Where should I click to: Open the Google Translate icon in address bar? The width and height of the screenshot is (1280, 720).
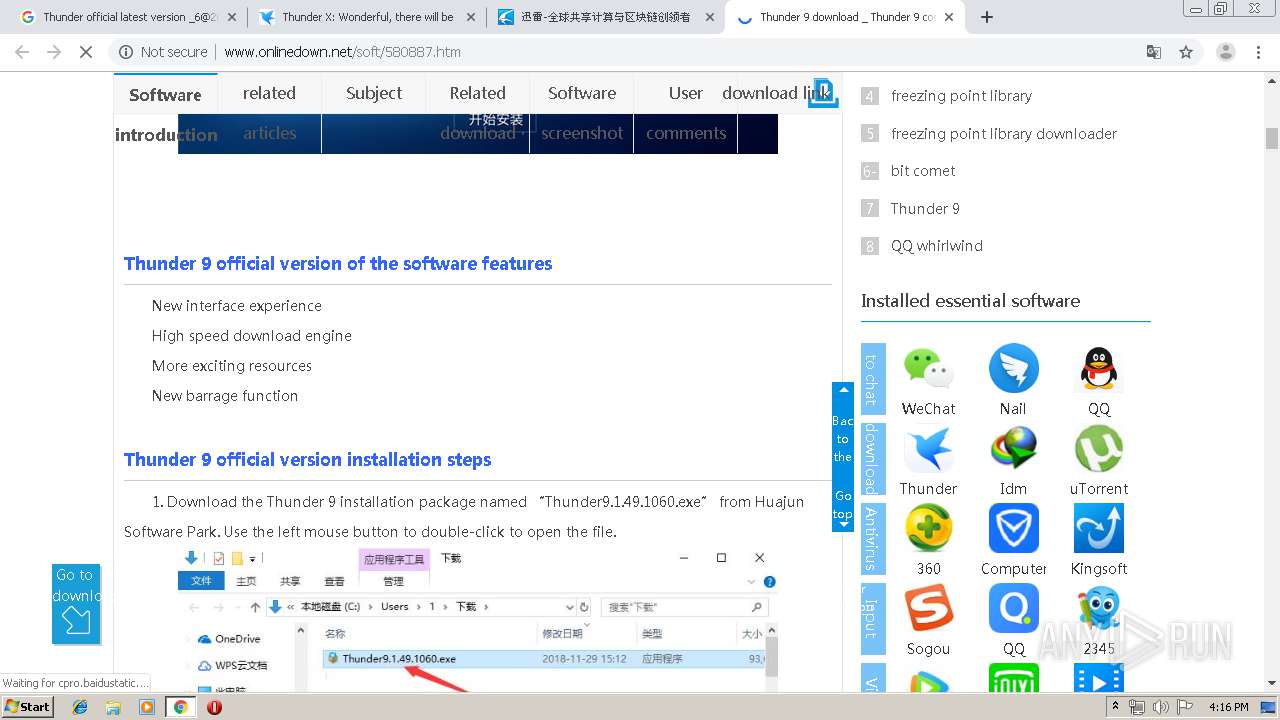1153,52
